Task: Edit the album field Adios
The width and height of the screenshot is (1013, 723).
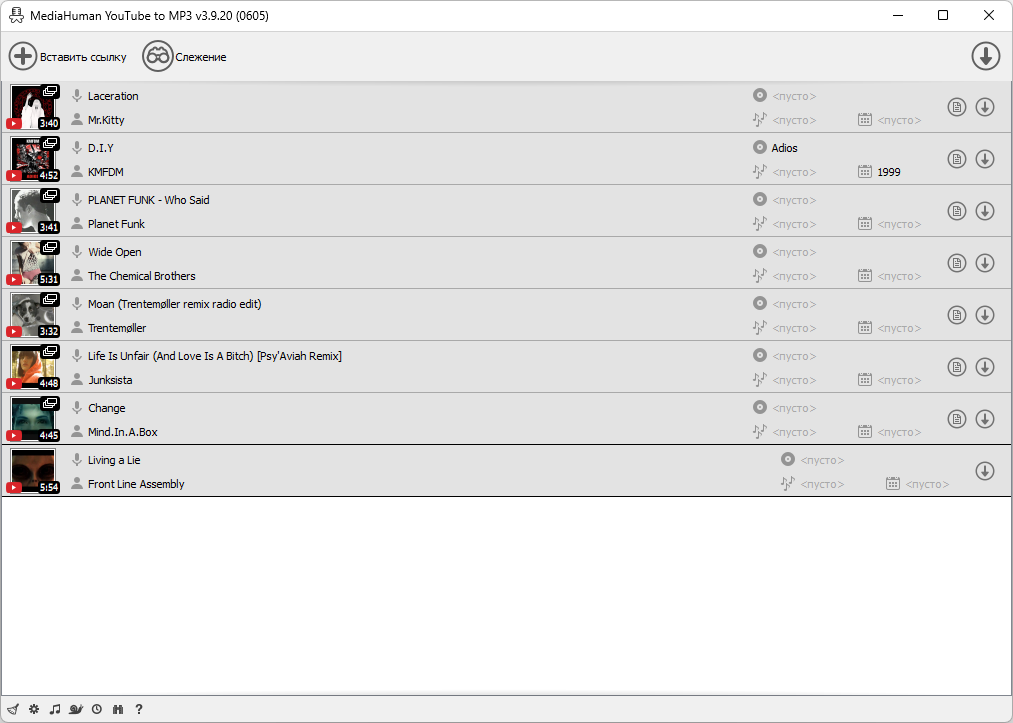Action: pos(784,148)
